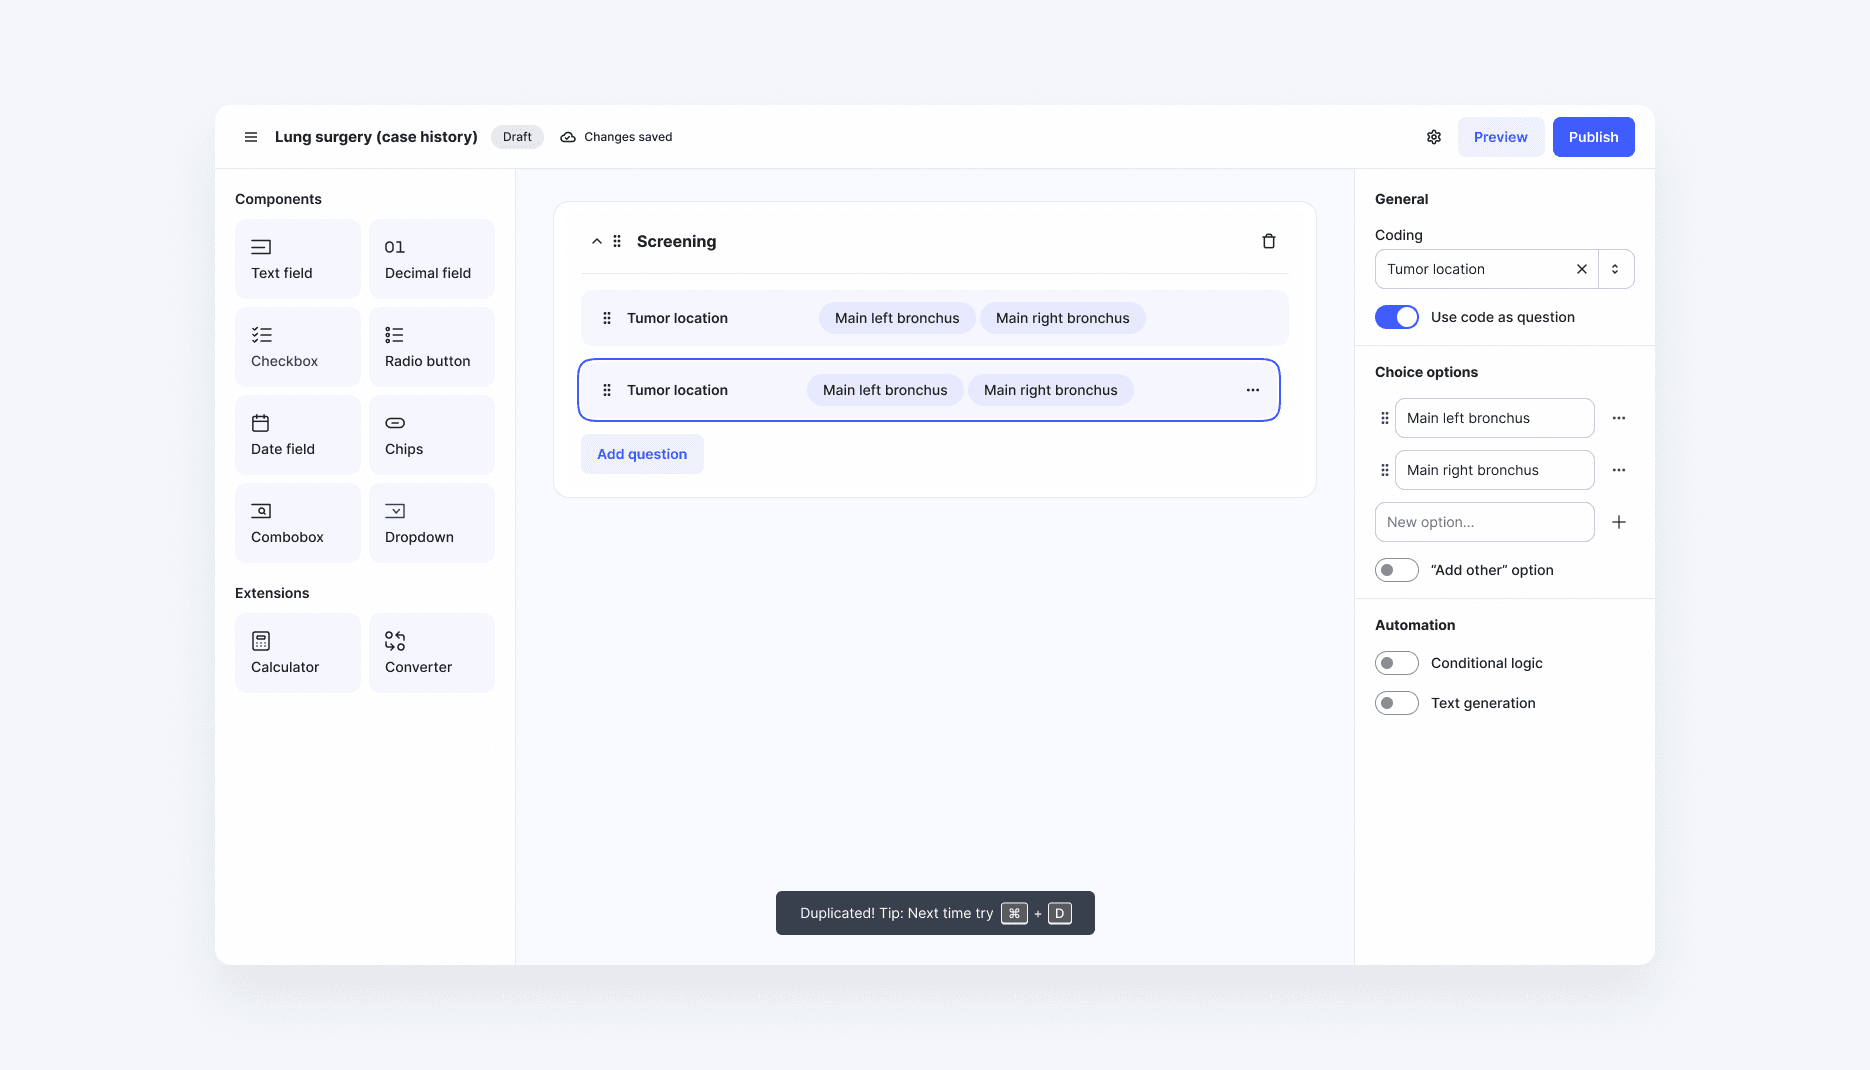Image resolution: width=1870 pixels, height=1070 pixels.
Task: Click the Screening section drag handle
Action: tap(617, 241)
